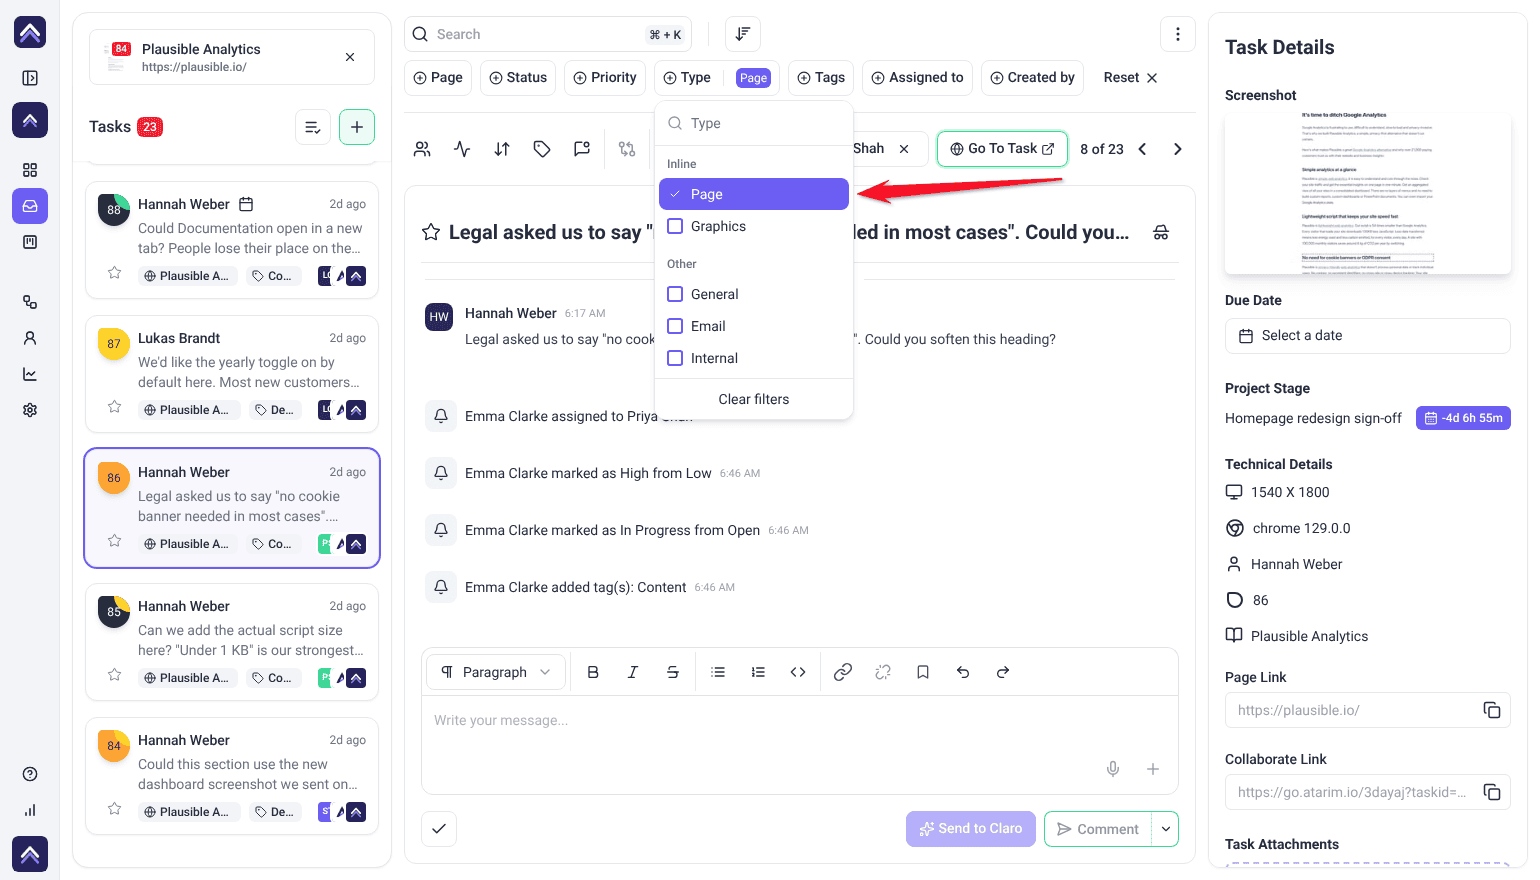
Task: Toggle strikethrough formatting in editor
Action: tap(673, 672)
